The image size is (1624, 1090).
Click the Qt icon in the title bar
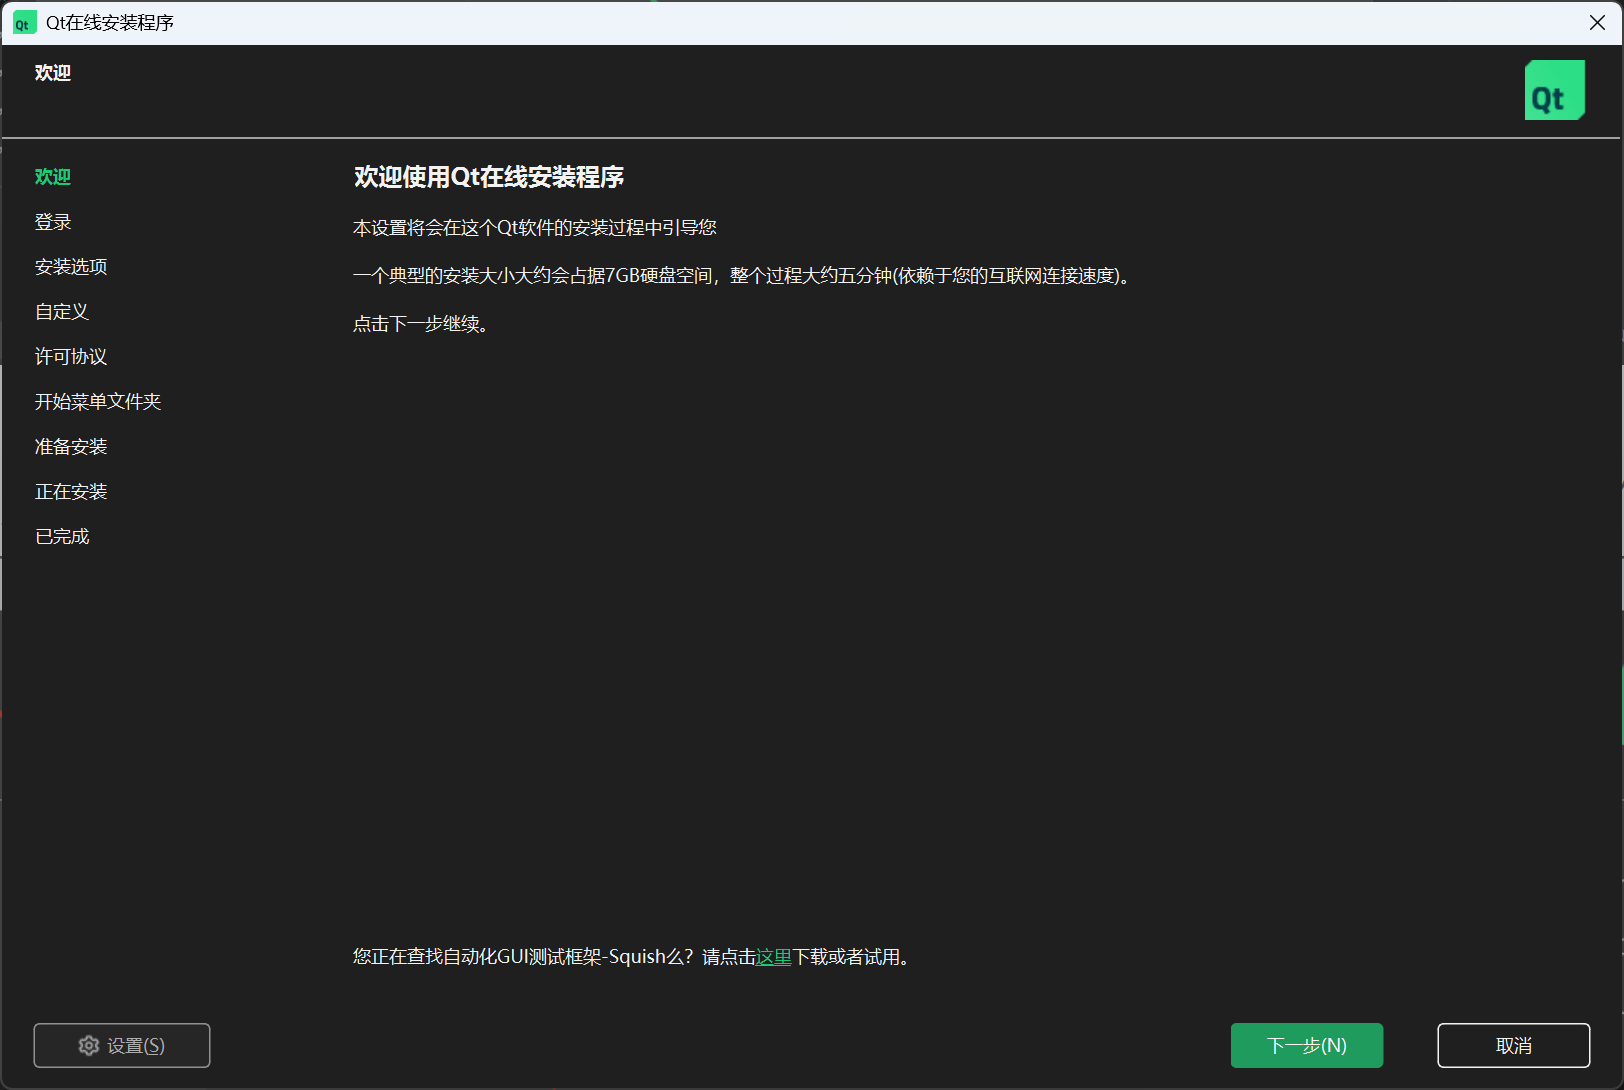click(24, 22)
